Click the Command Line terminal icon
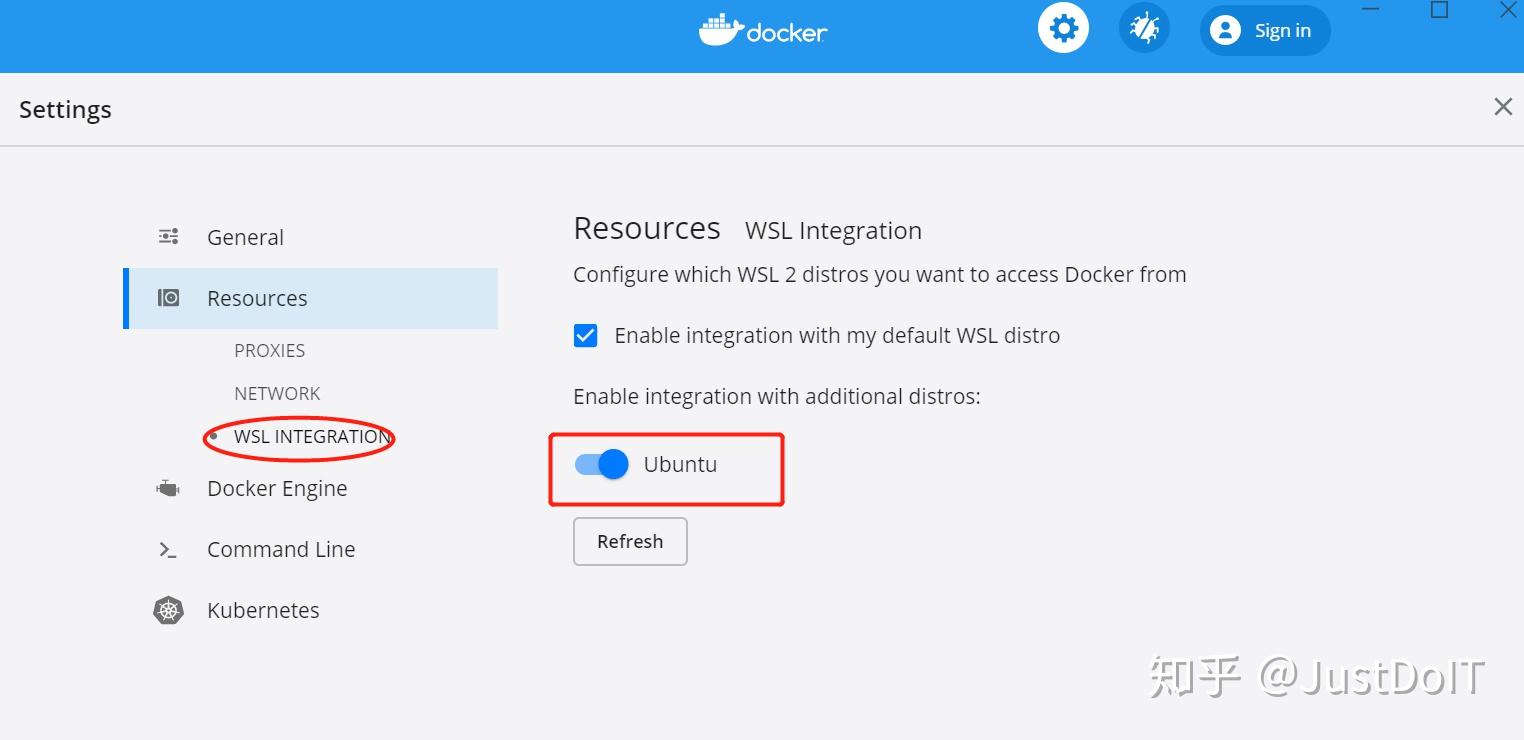 coord(168,549)
